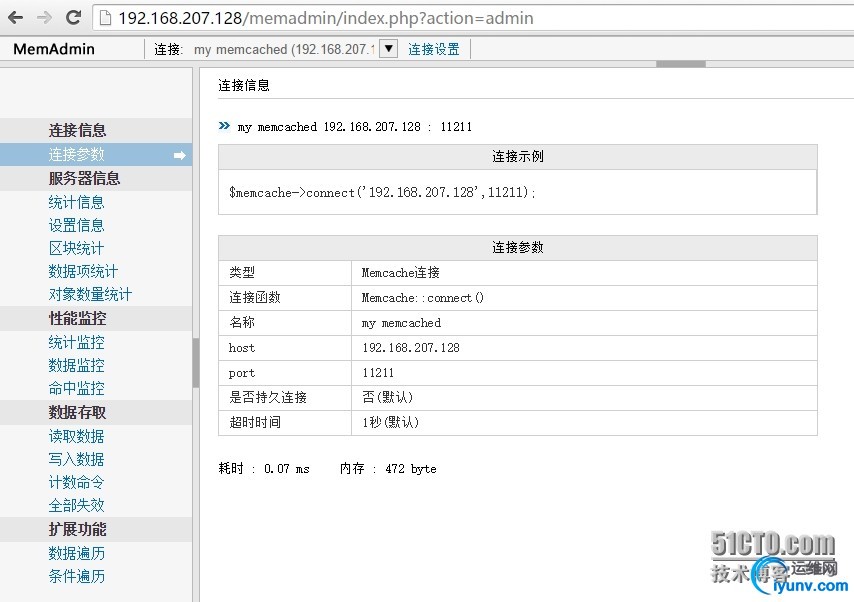Open 数据项统计 in the sidebar
The width and height of the screenshot is (854, 602).
click(83, 271)
